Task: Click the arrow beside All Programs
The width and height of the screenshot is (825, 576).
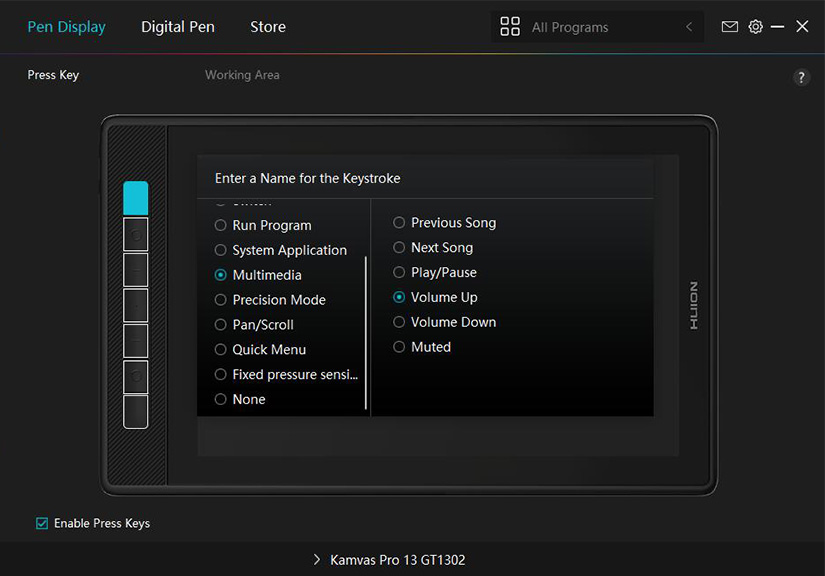Action: pos(689,27)
